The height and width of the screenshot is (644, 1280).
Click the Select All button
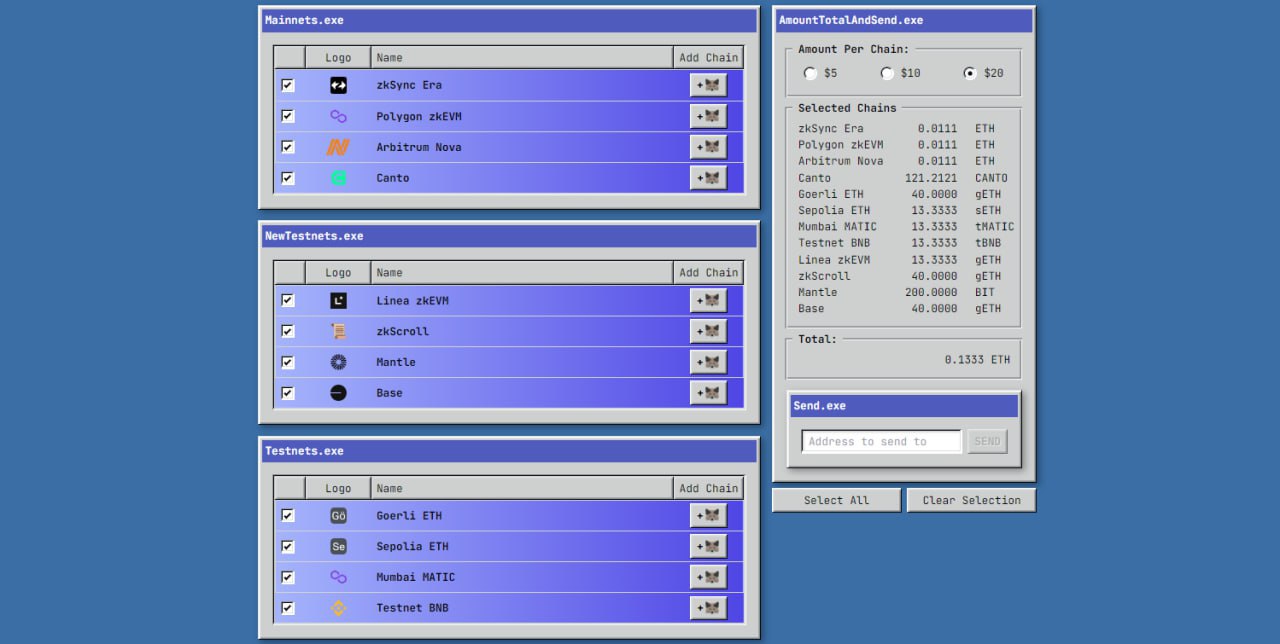pyautogui.click(x=836, y=500)
